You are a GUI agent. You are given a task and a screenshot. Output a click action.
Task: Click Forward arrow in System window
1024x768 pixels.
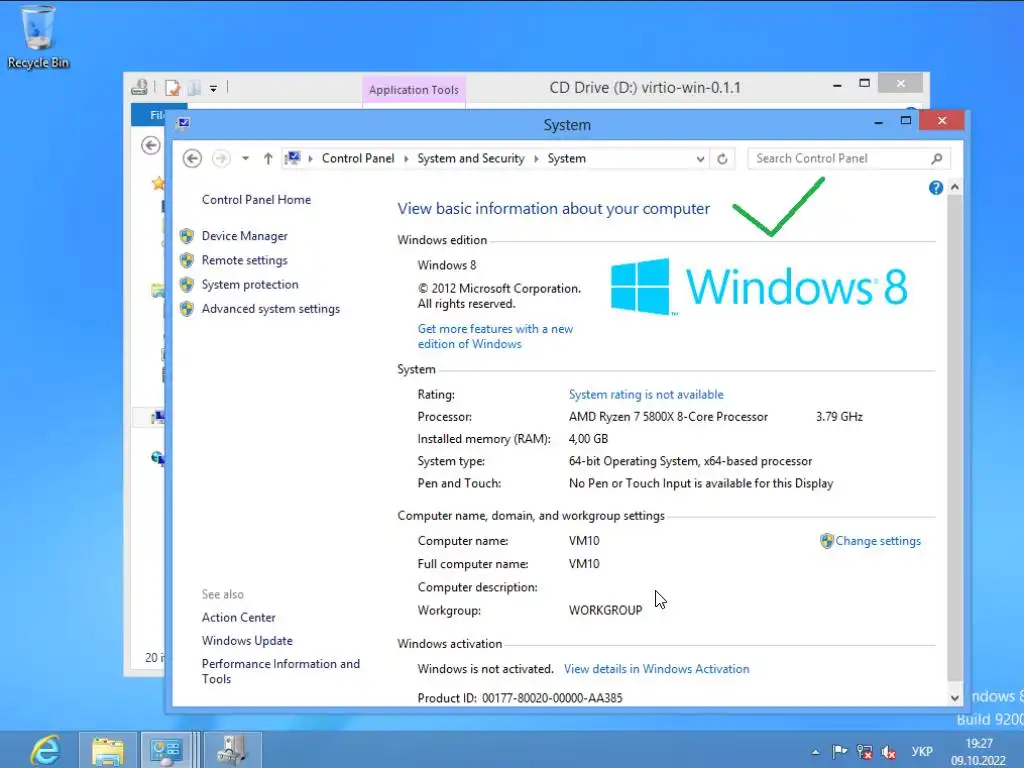click(x=221, y=158)
